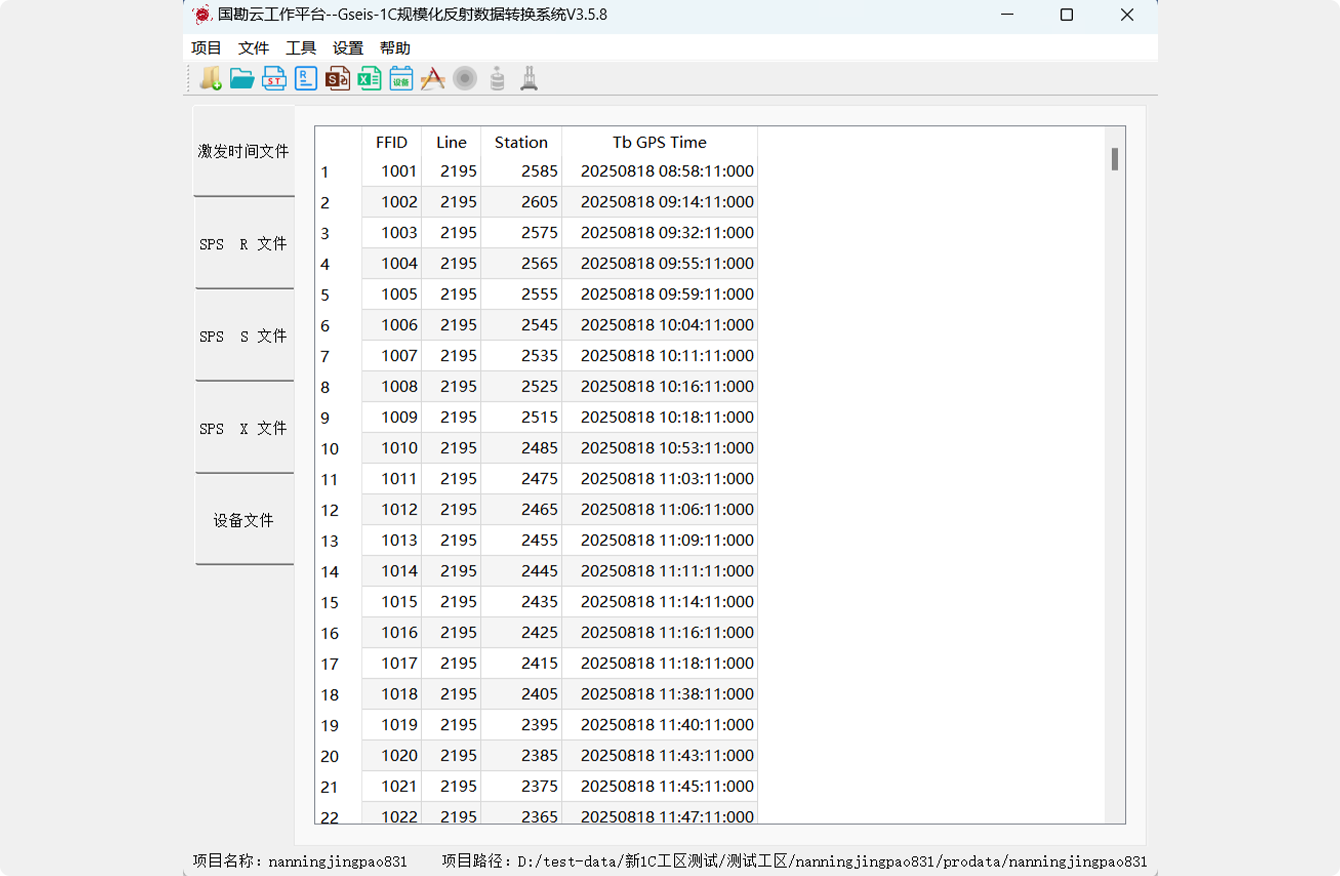Open the 项目 menu
The image size is (1340, 876).
coord(207,48)
